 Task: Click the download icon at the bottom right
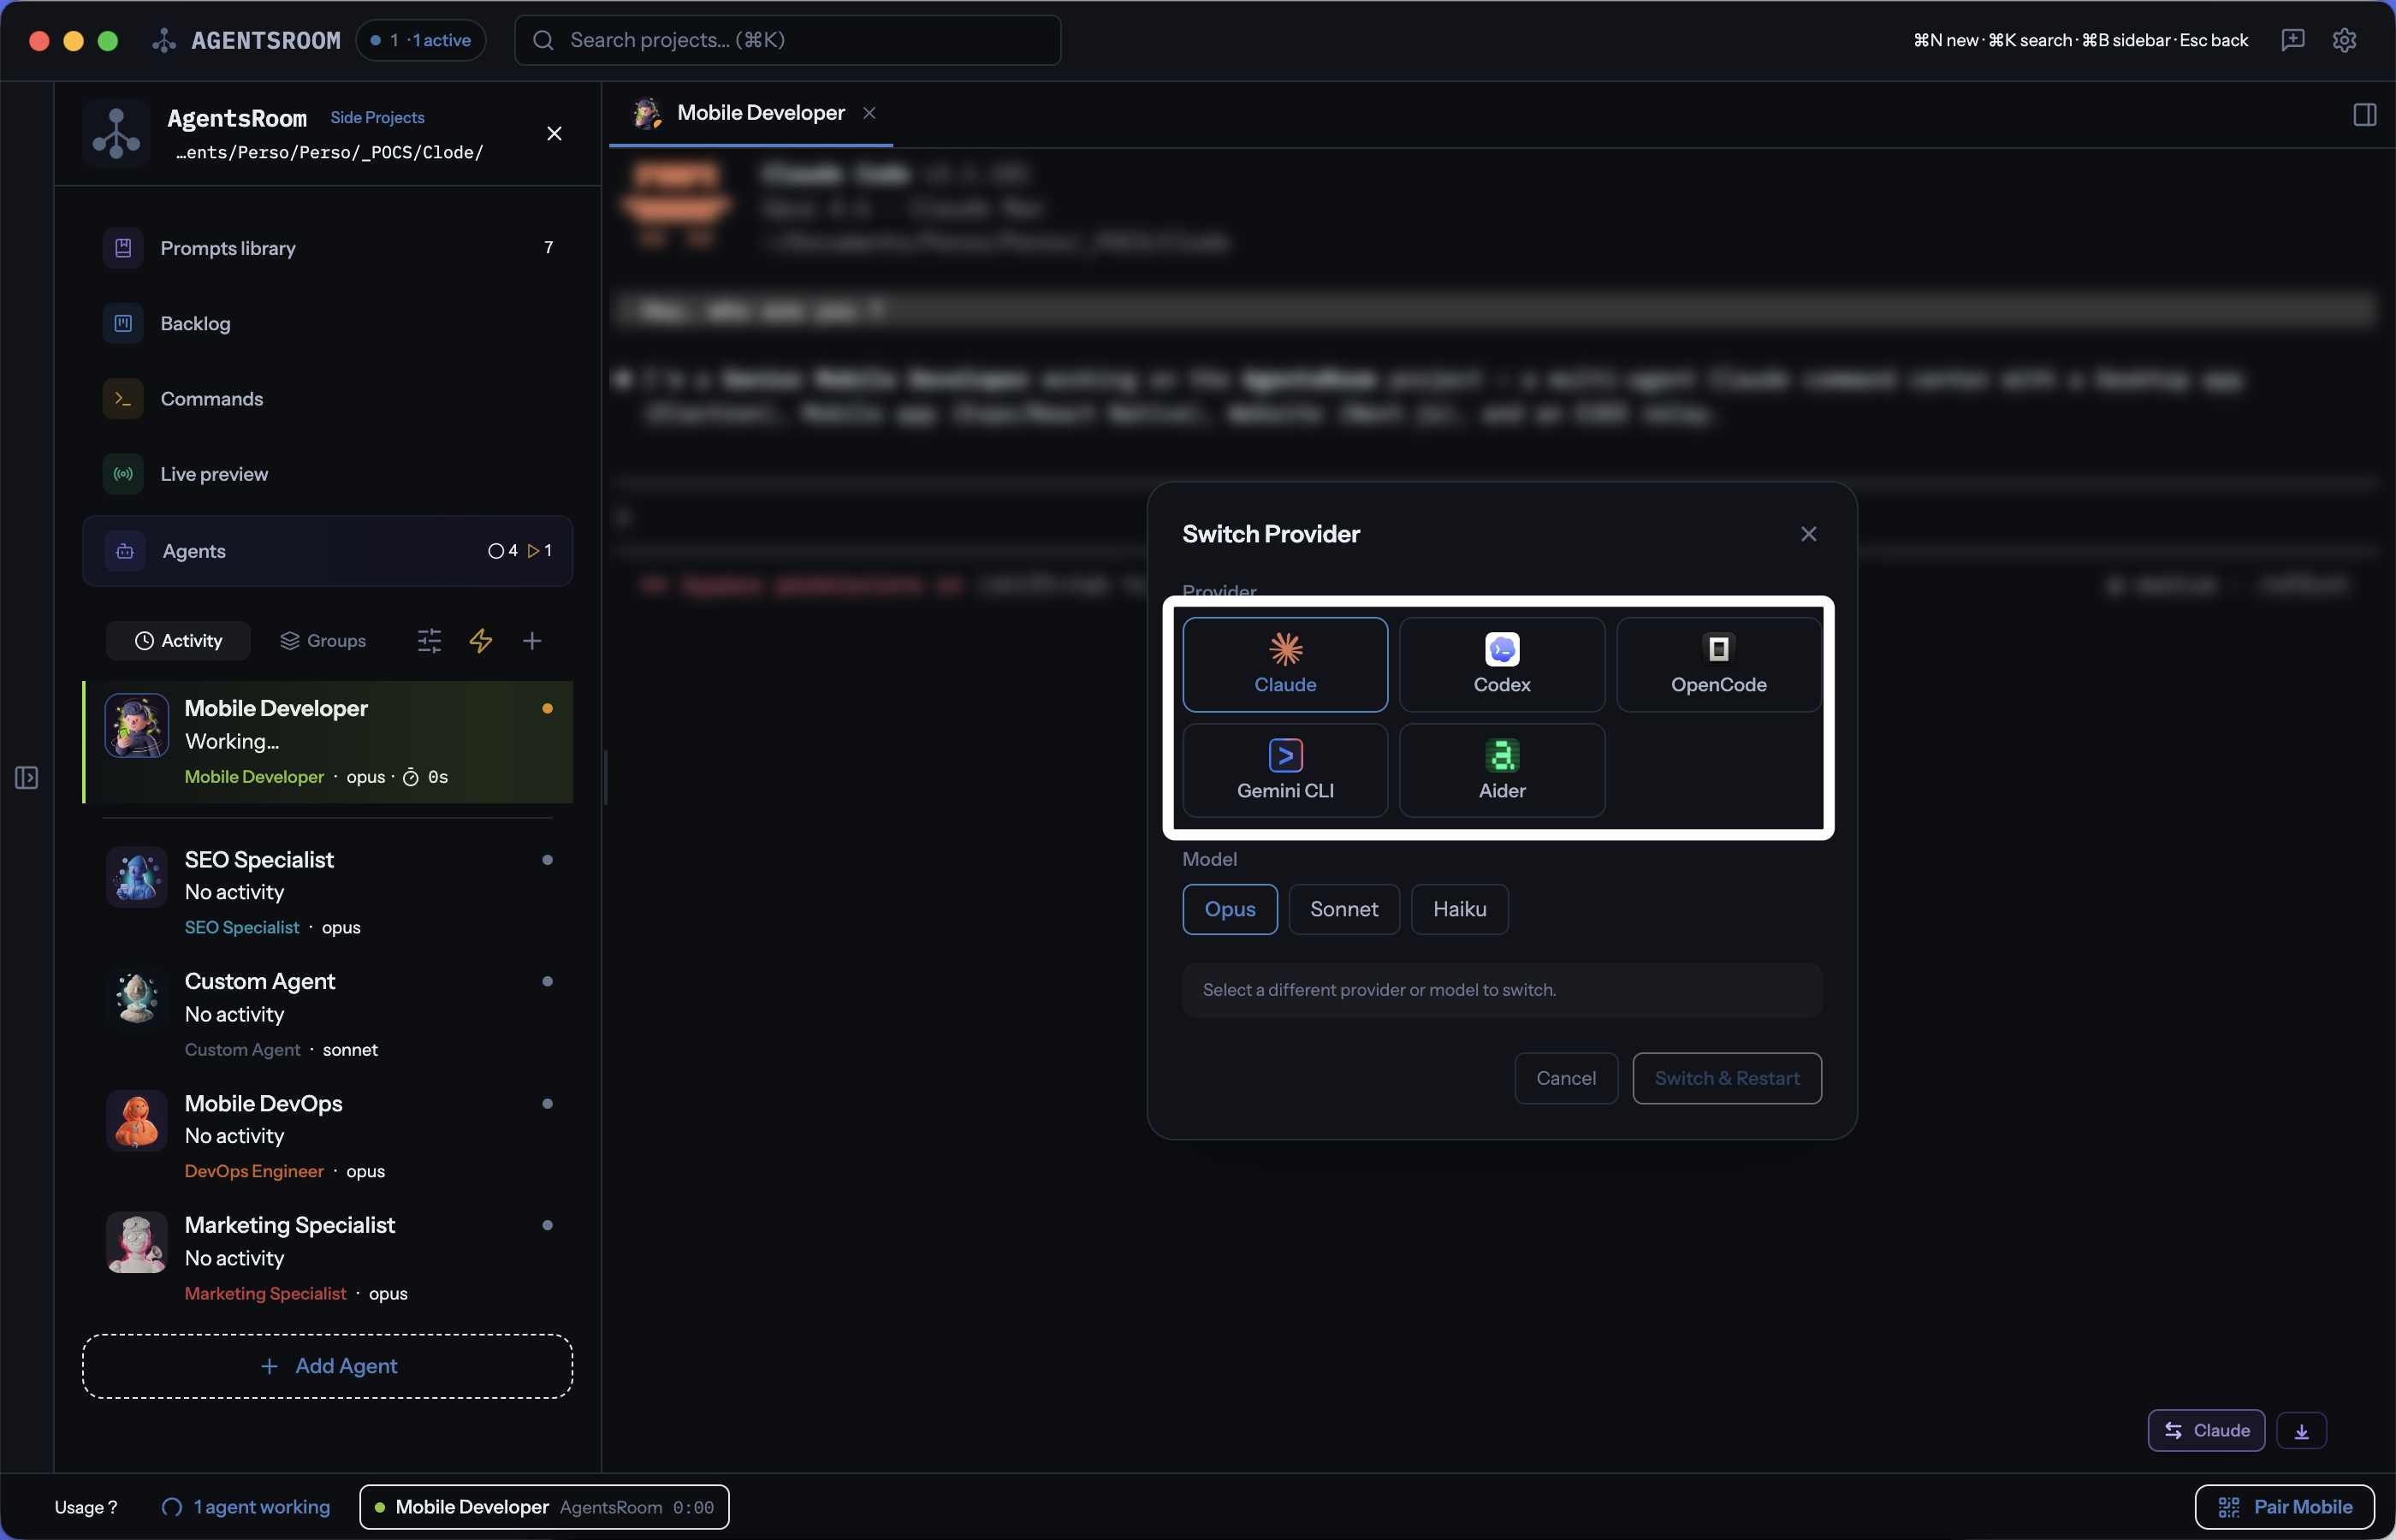(x=2302, y=1430)
